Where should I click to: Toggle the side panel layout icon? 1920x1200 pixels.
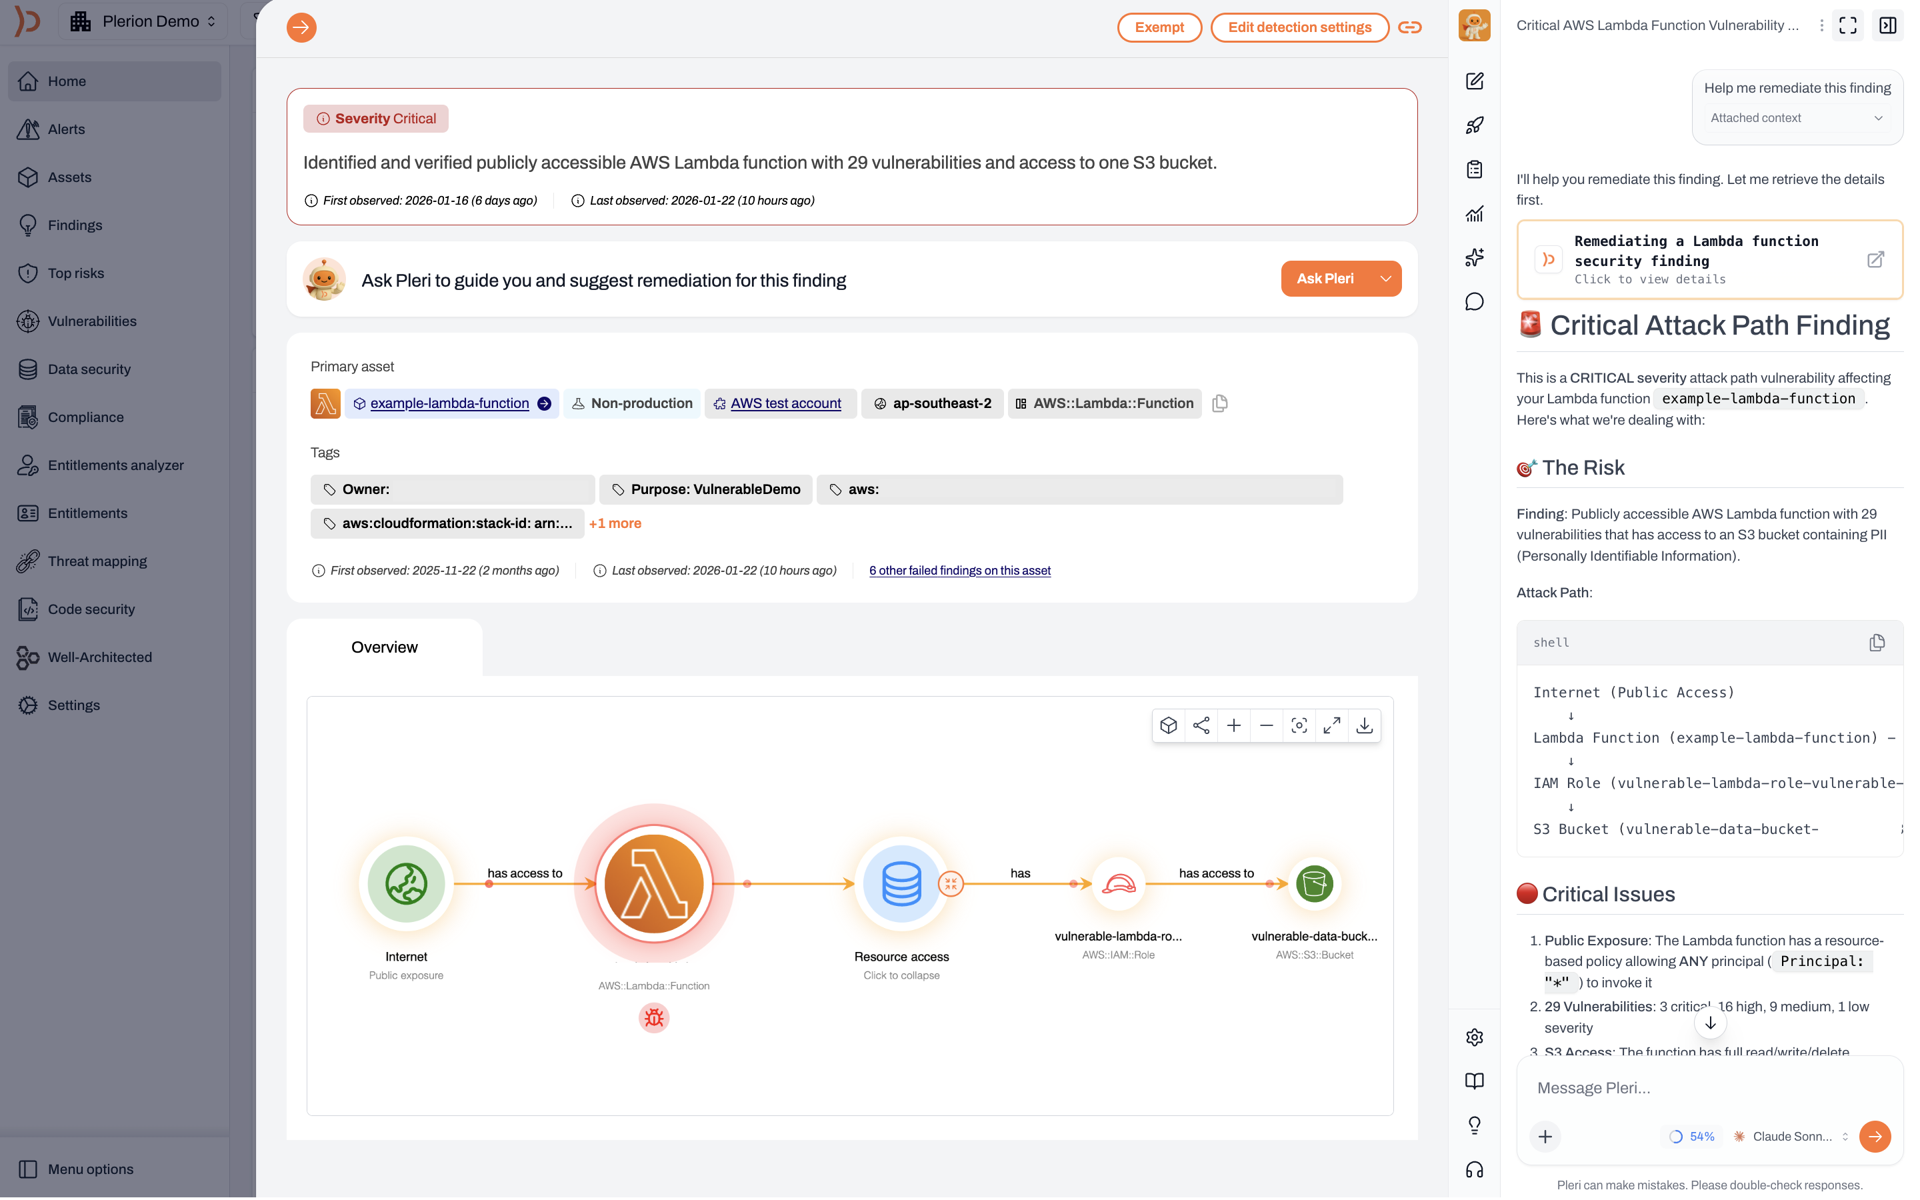point(1887,26)
